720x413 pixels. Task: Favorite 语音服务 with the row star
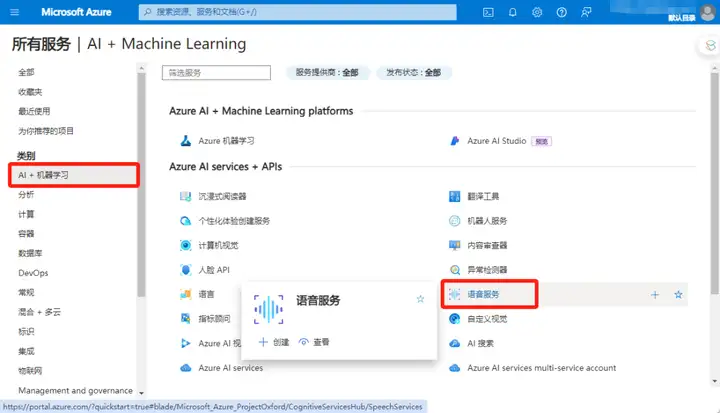point(678,294)
